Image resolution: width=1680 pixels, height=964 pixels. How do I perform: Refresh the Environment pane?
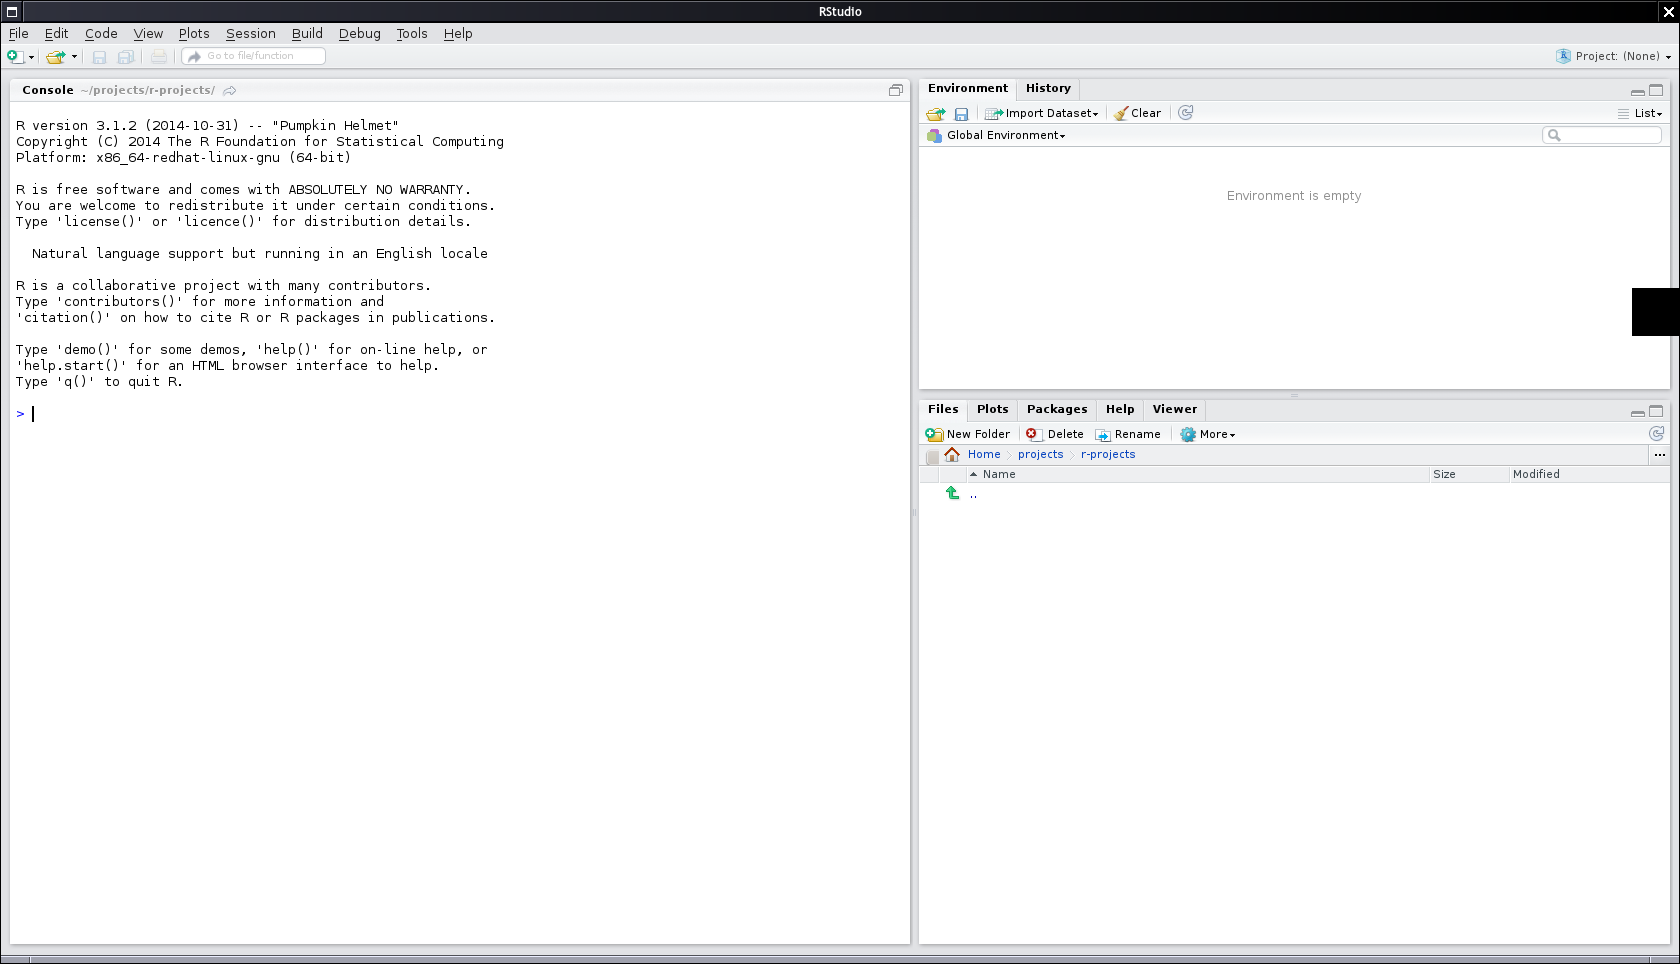(x=1185, y=113)
